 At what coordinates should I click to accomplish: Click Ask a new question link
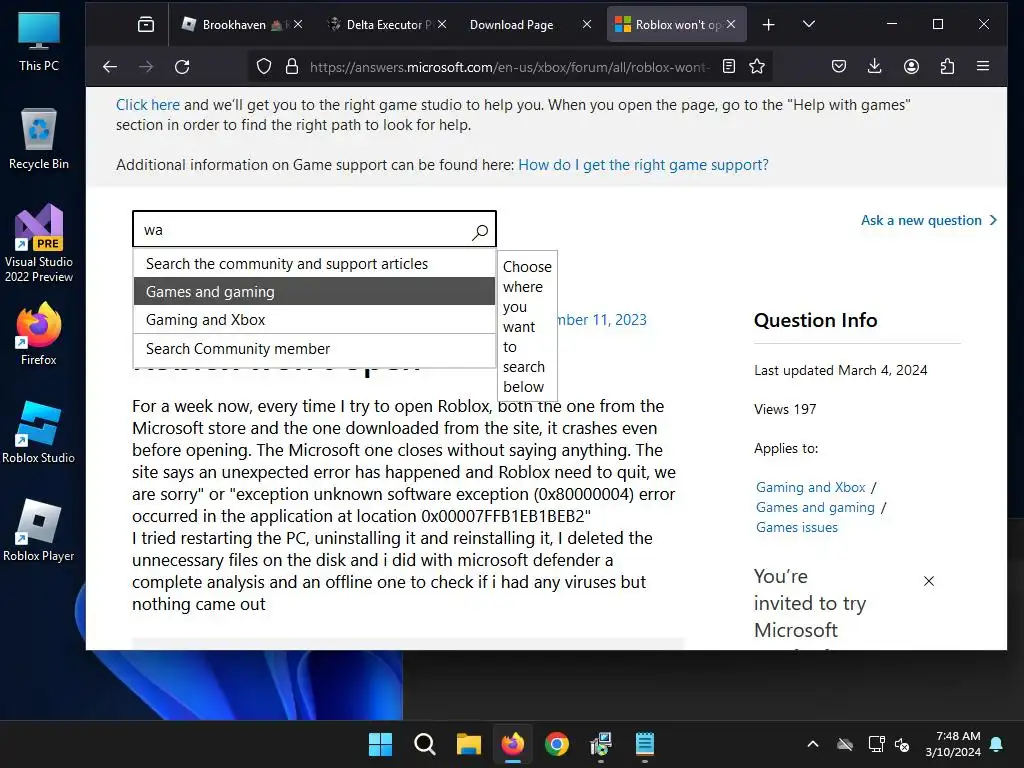pyautogui.click(x=929, y=220)
